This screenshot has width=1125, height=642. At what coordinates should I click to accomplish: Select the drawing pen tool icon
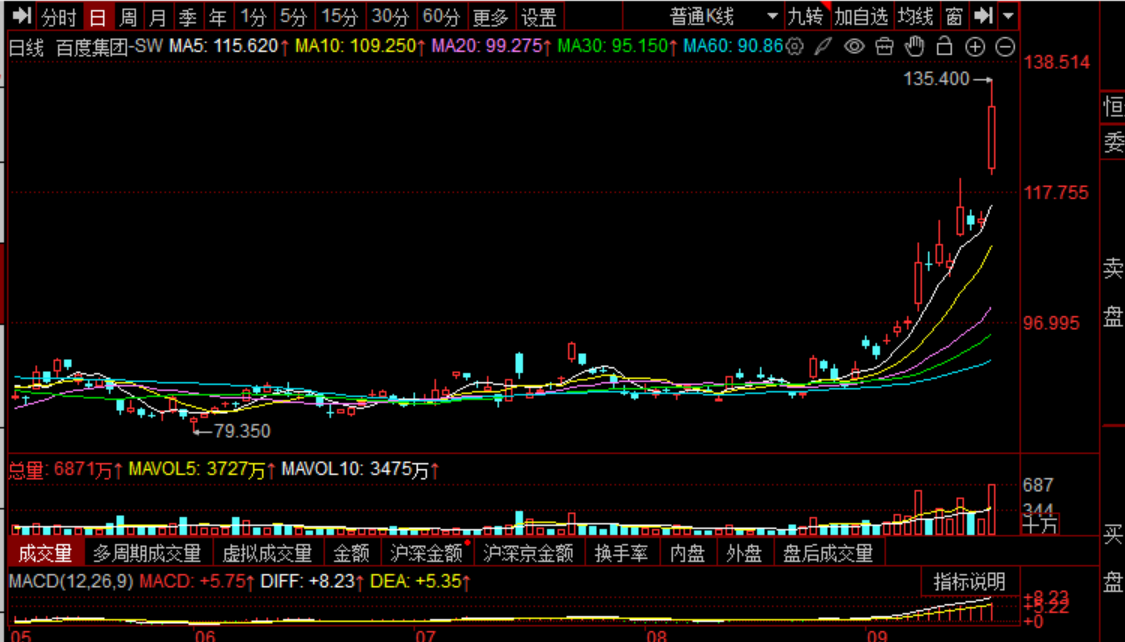pyautogui.click(x=823, y=47)
